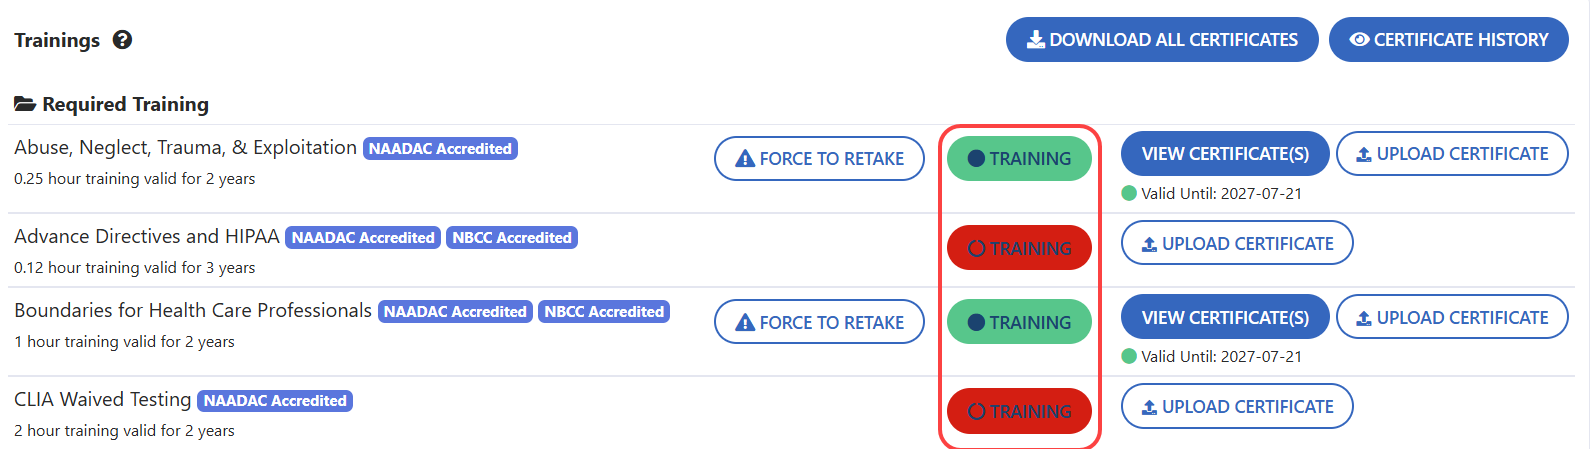
Task: Upload certificate for Advance Directives and HIPAA
Action: pos(1237,243)
